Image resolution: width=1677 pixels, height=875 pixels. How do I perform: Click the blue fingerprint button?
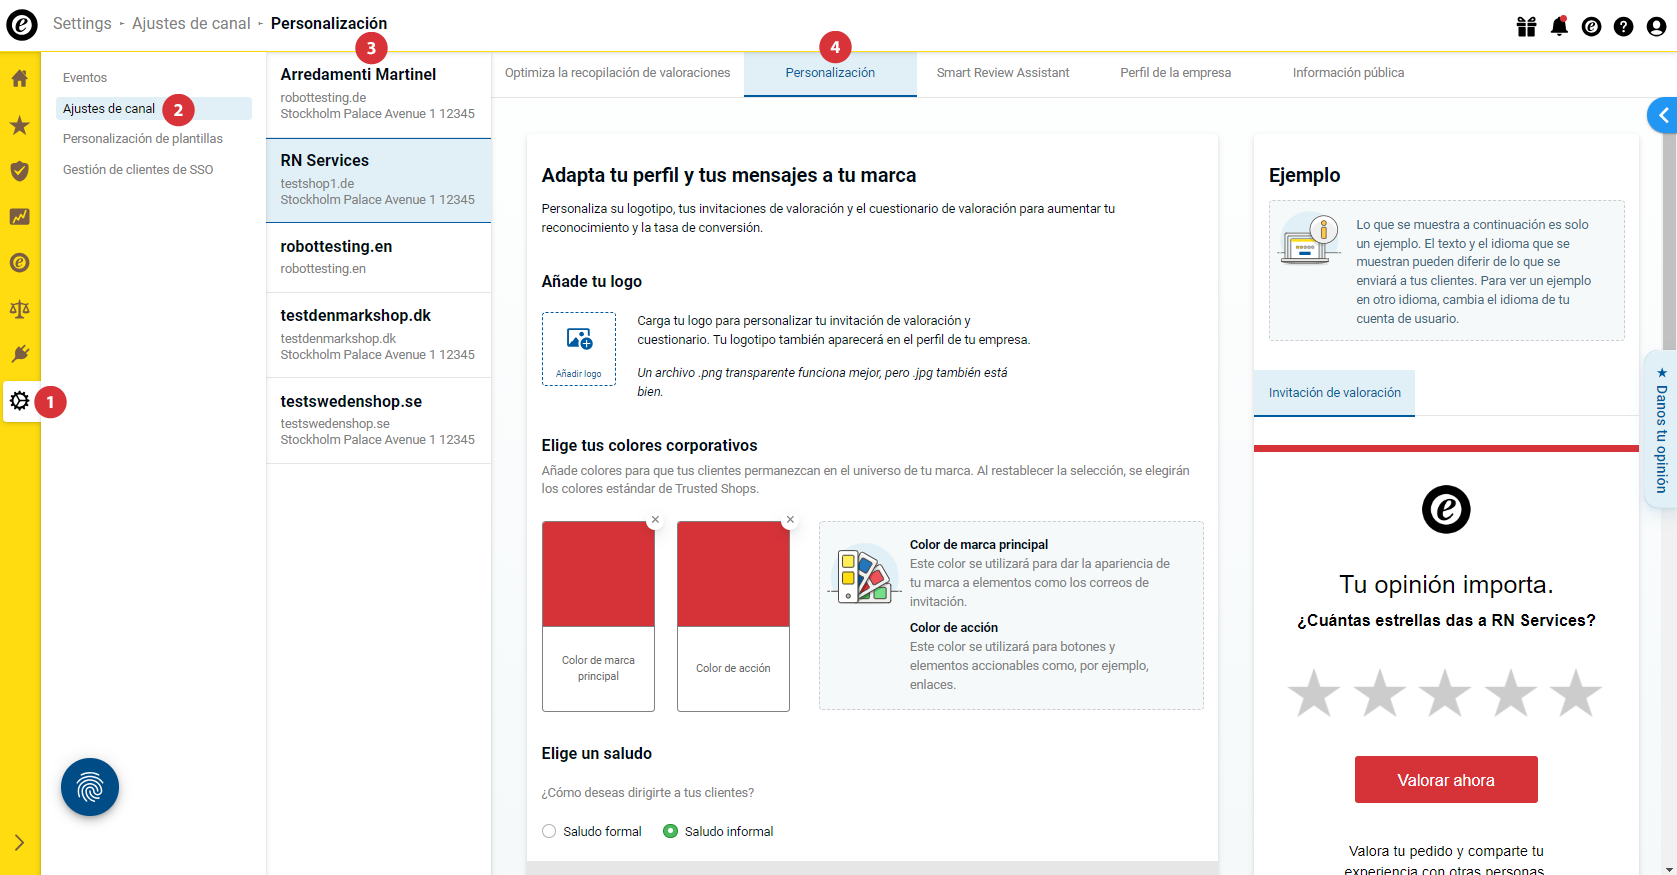click(90, 787)
